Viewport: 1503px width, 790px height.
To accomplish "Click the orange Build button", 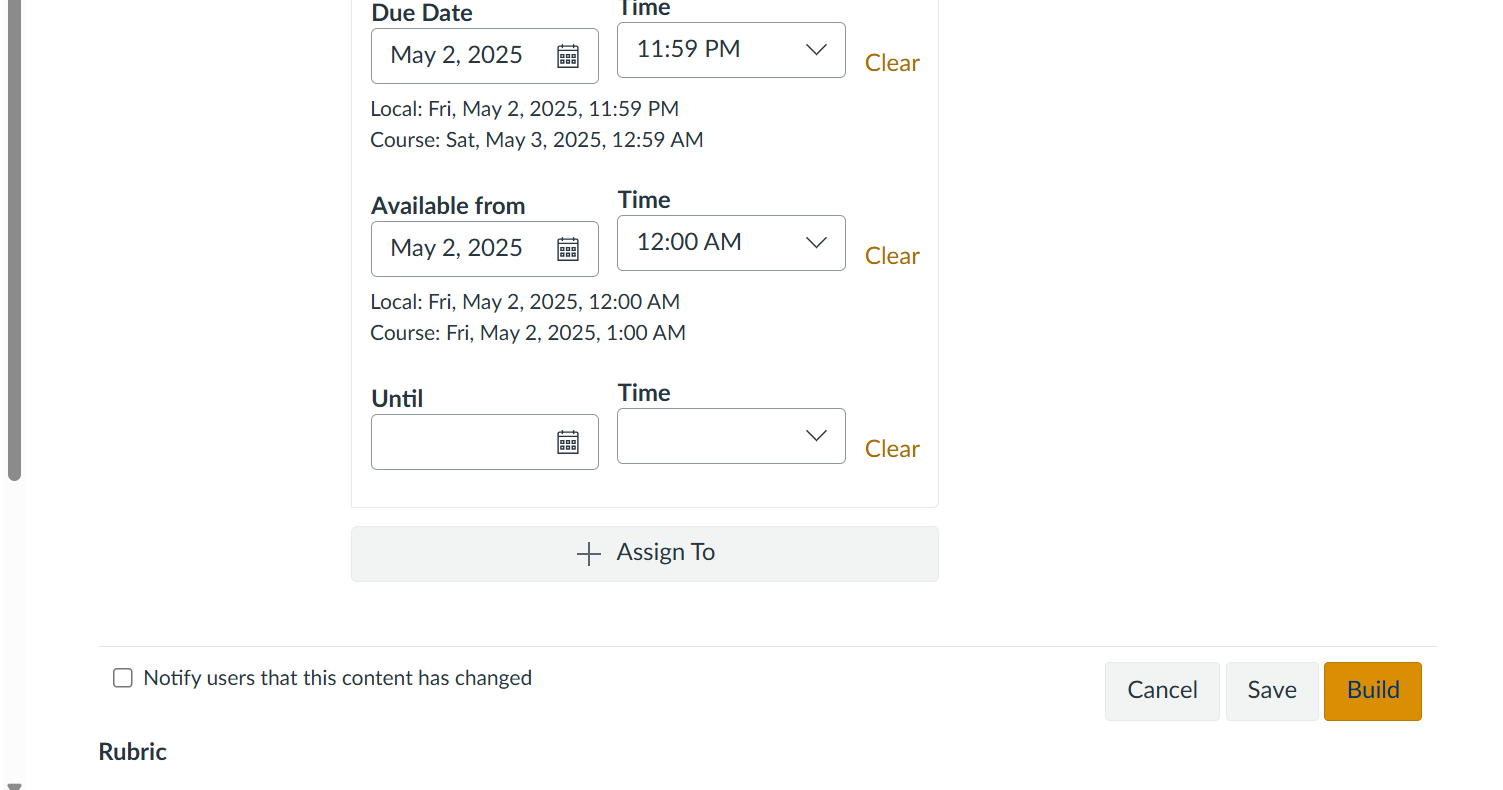I will coord(1373,690).
